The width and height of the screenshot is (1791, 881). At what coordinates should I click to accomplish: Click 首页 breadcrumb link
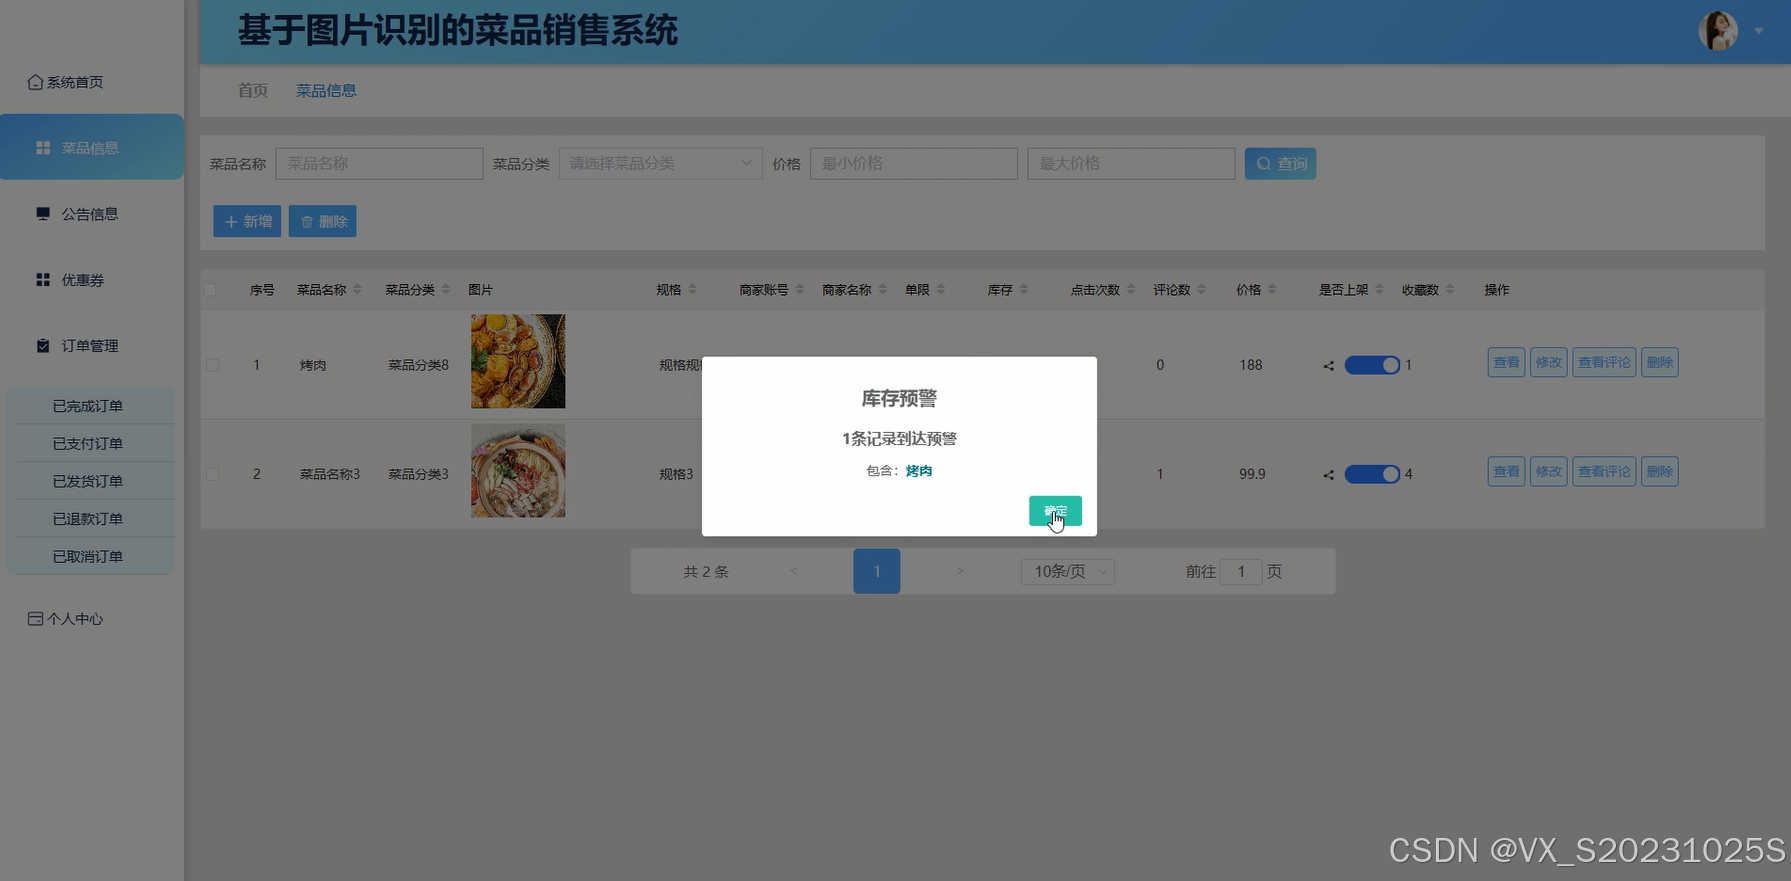253,90
